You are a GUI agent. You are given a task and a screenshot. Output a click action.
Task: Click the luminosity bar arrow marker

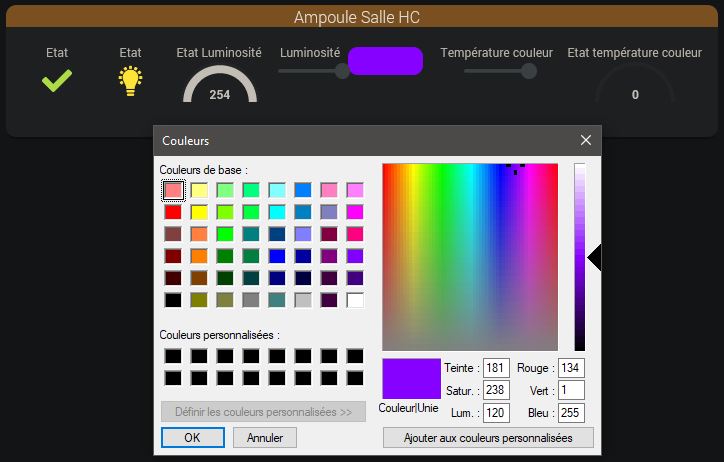click(x=594, y=258)
